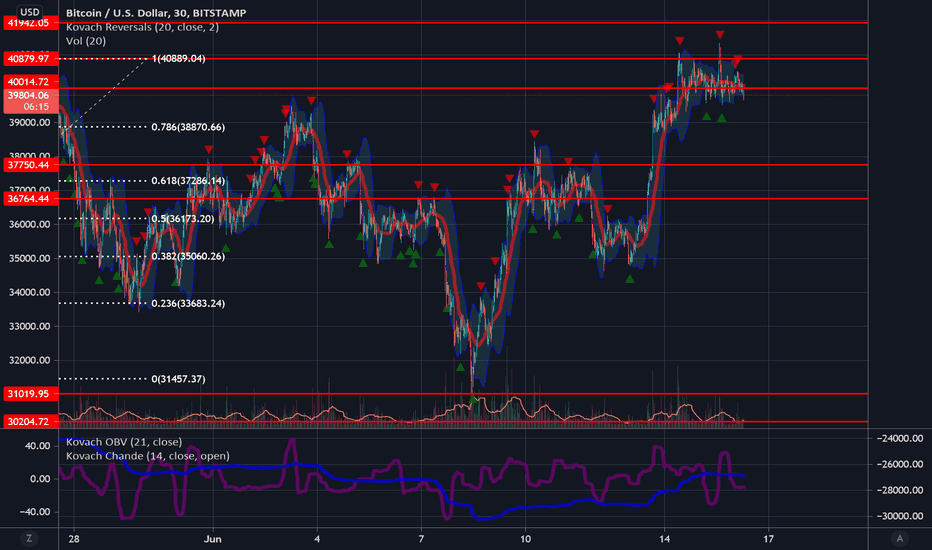Click the 32000.00 price axis label

point(29,360)
